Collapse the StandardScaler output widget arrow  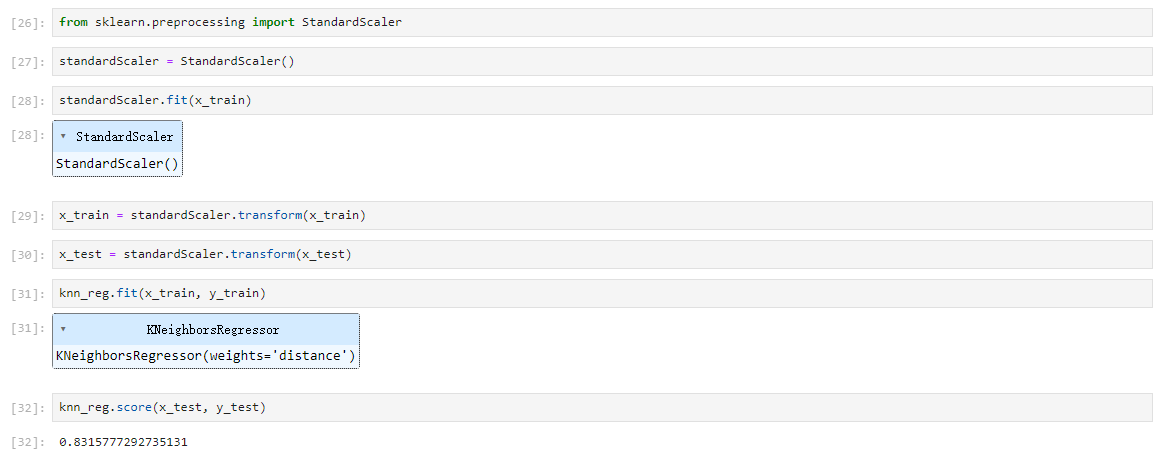[63, 136]
